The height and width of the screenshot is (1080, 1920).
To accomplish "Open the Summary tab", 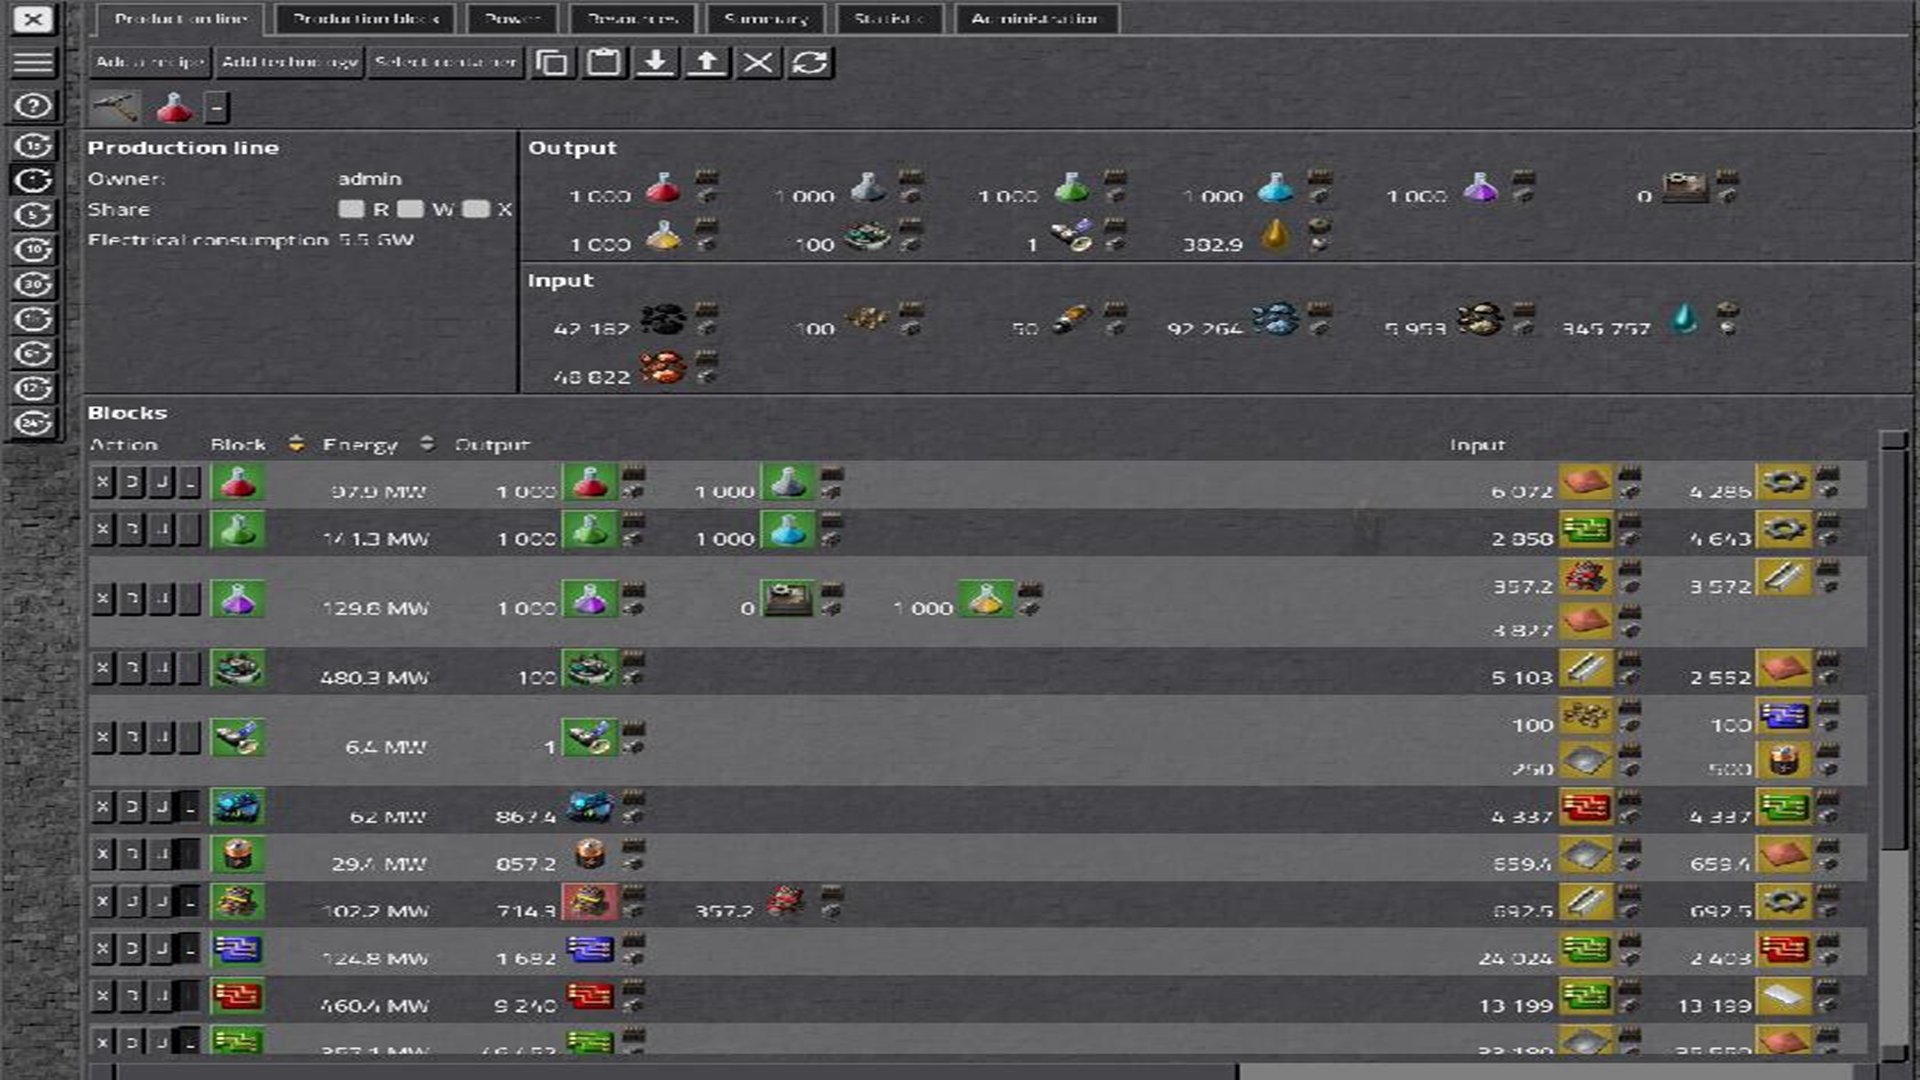I will pos(766,19).
